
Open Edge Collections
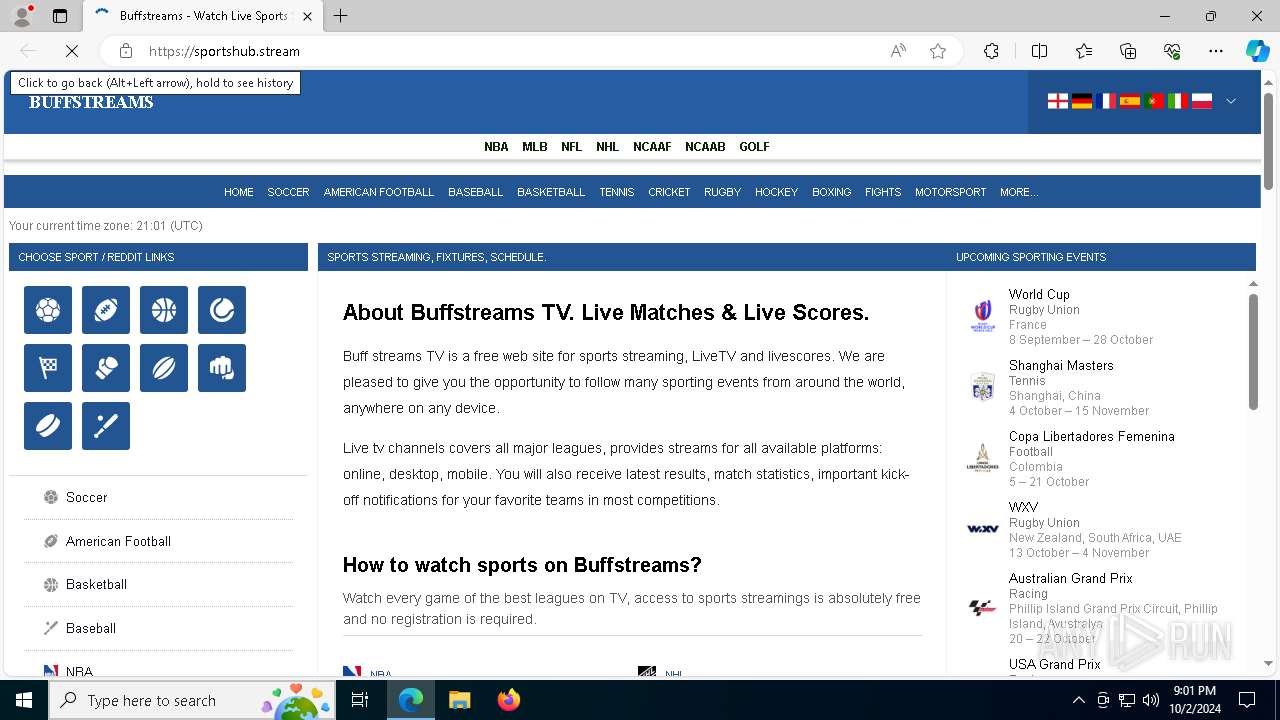pyautogui.click(x=1128, y=51)
